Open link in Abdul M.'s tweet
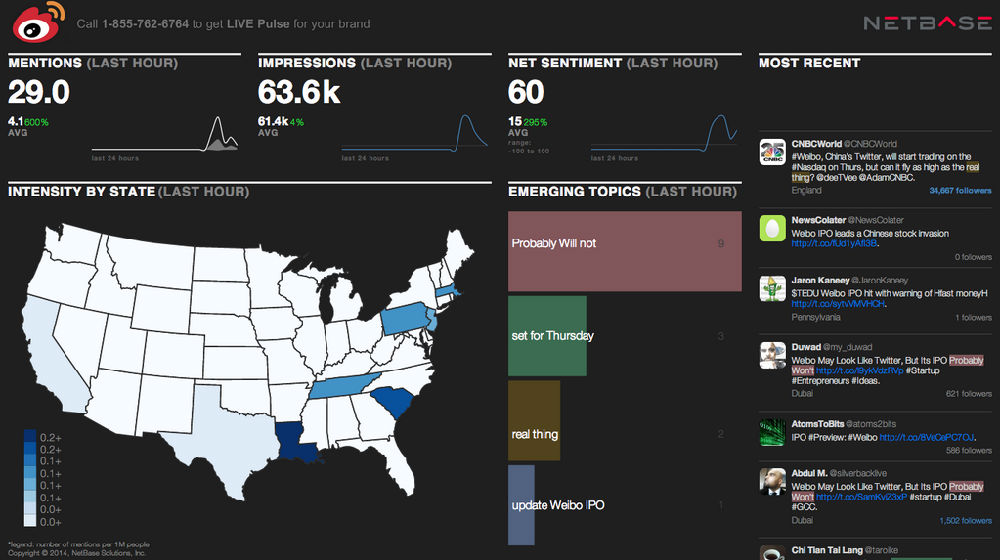Screen dimensions: 1000x560 click(x=861, y=497)
